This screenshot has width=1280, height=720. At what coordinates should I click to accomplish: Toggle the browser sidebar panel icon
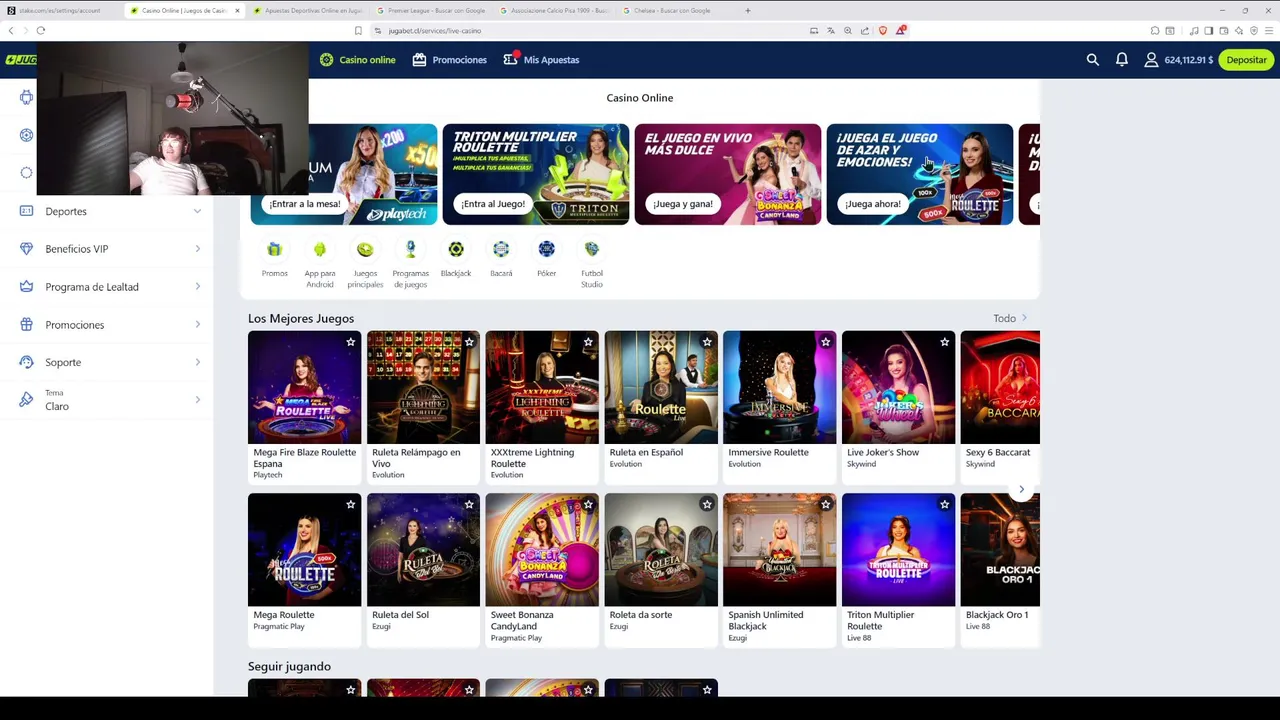tap(1208, 31)
